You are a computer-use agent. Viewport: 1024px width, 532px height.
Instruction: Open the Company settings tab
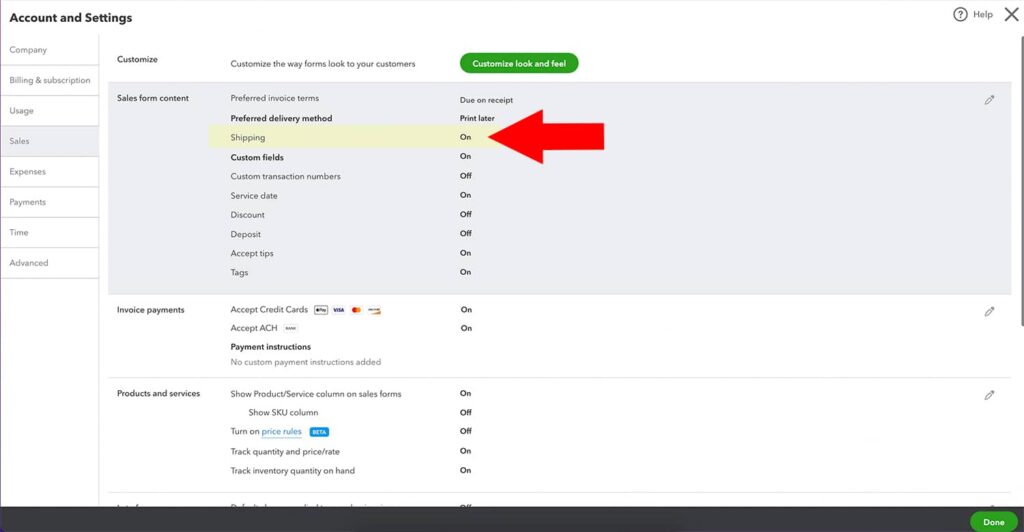29,50
